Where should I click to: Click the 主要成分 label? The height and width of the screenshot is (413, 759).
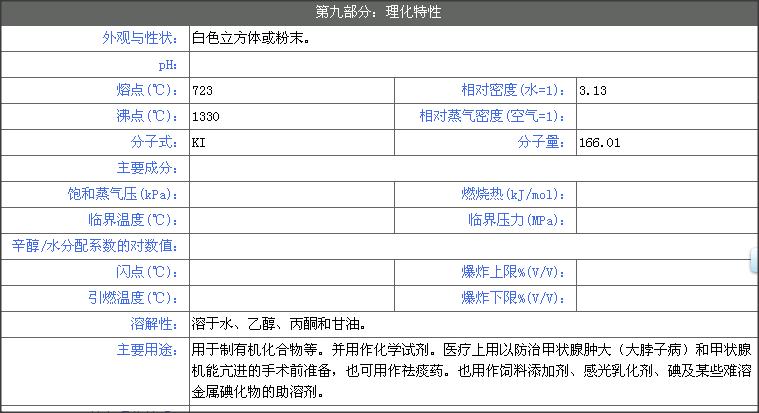coord(147,168)
